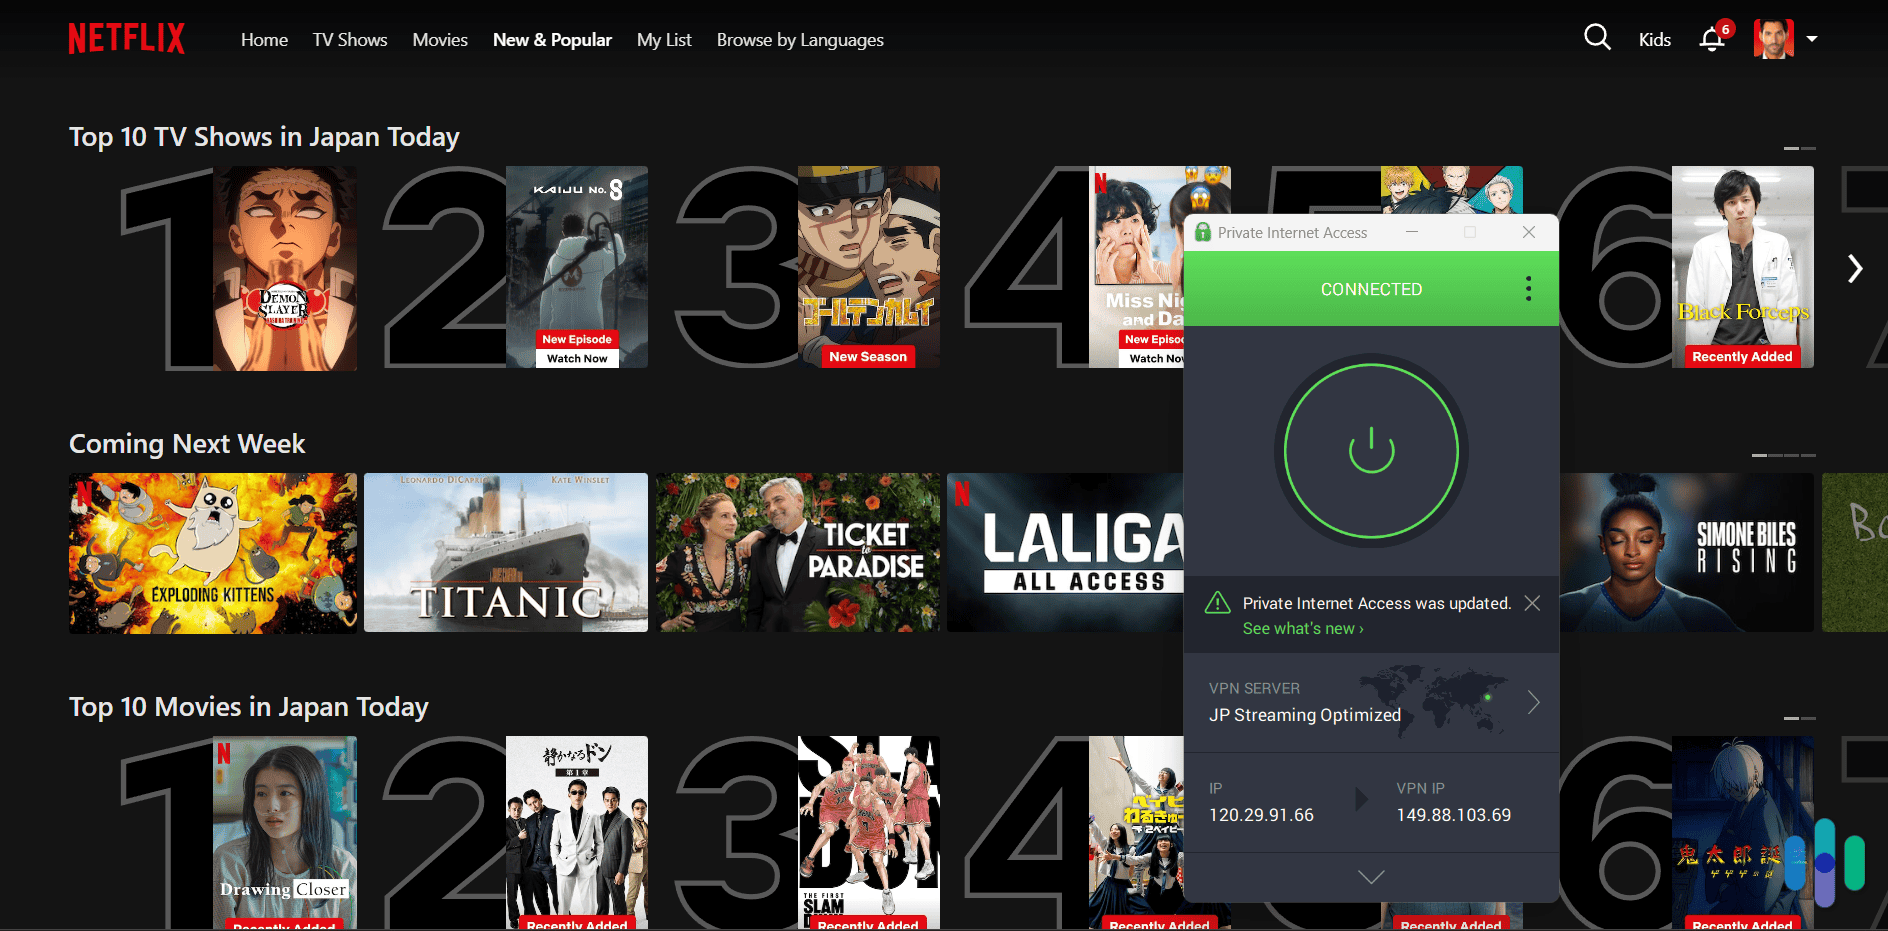Open the Movies section
1888x931 pixels.
[x=440, y=40]
